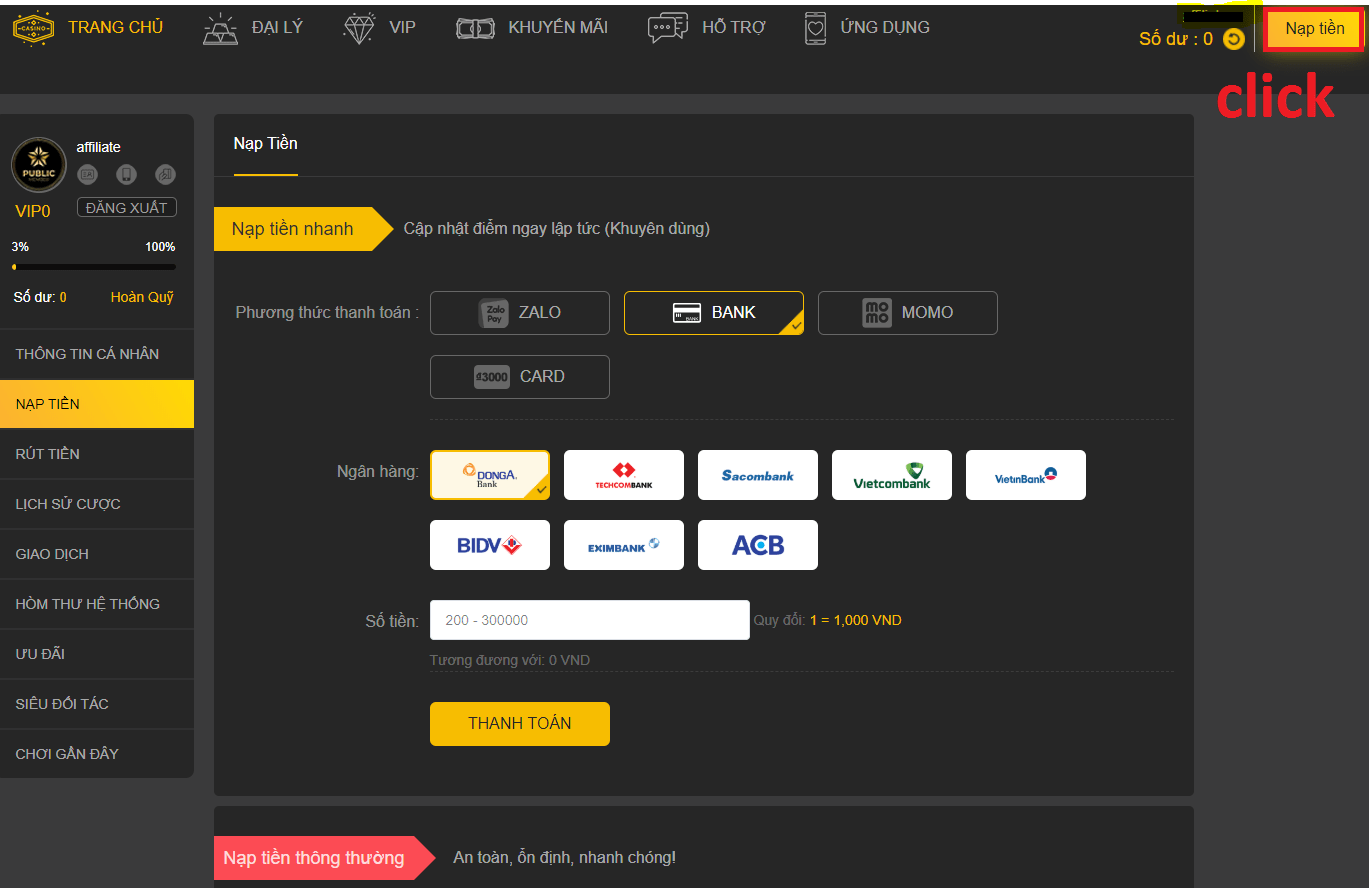Open HÒM THƯ HỆ THỐNG in the sidebar
The width and height of the screenshot is (1369, 888).
point(97,604)
